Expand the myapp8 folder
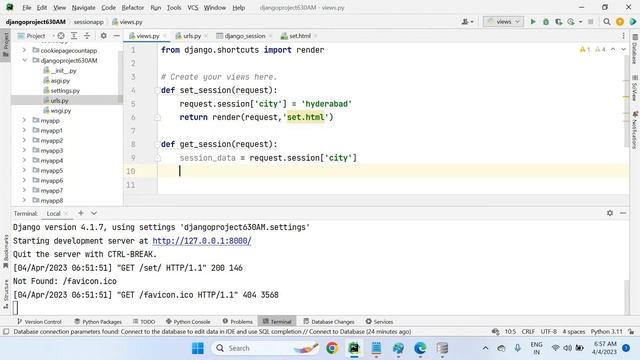The width and height of the screenshot is (640, 360). click(24, 200)
